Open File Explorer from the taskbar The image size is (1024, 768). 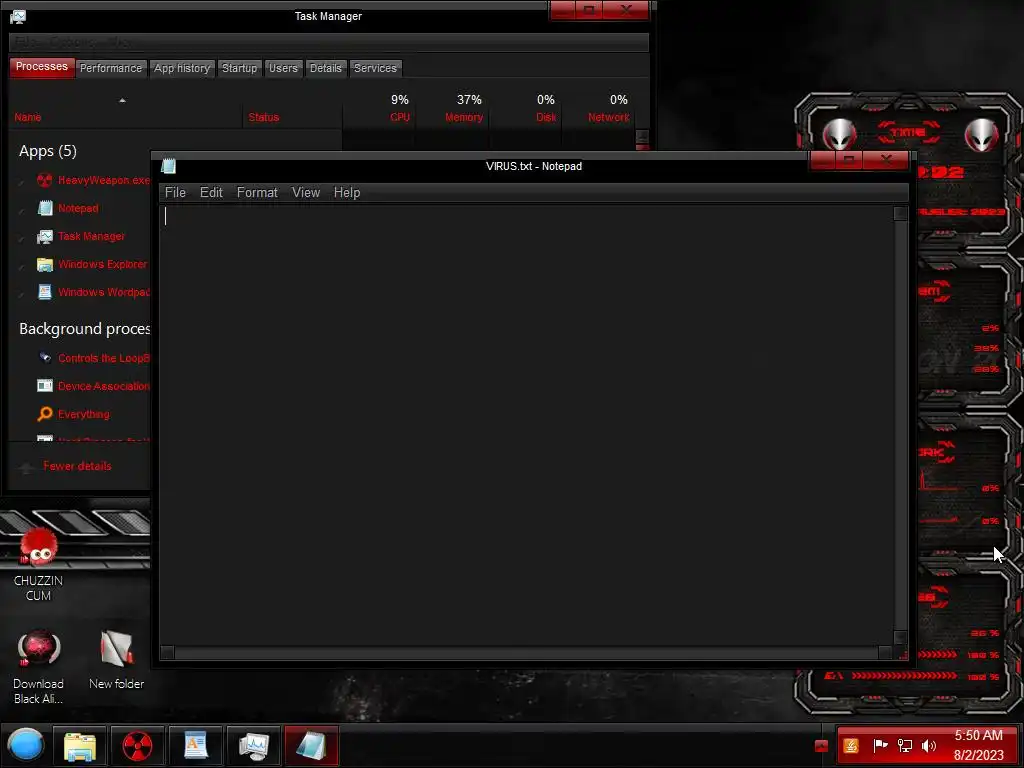pos(80,746)
